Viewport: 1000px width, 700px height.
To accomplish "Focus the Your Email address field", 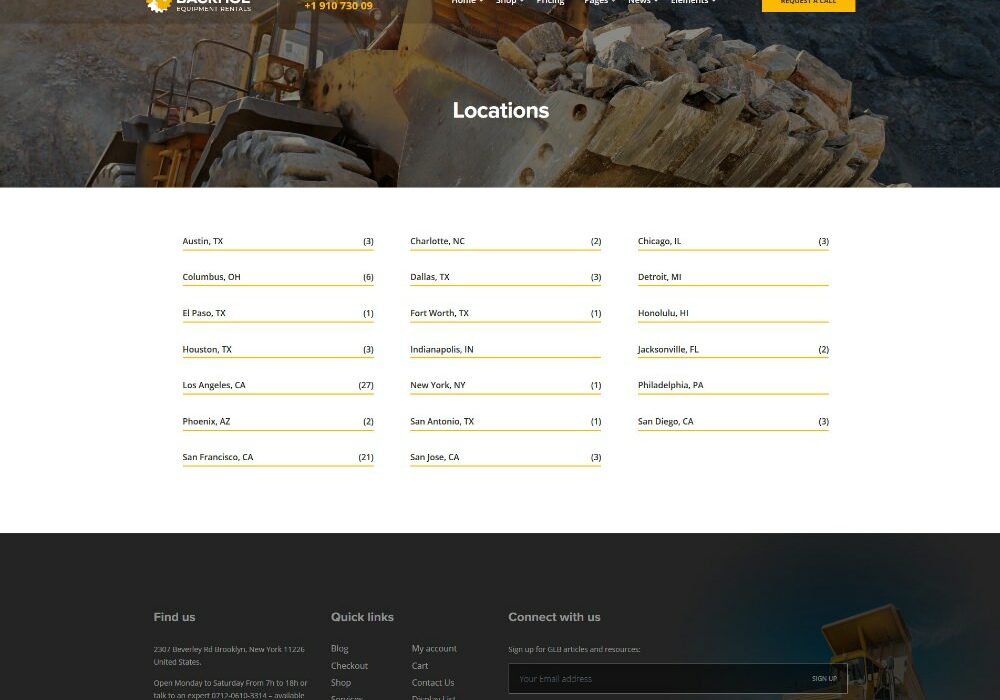I will coord(655,678).
